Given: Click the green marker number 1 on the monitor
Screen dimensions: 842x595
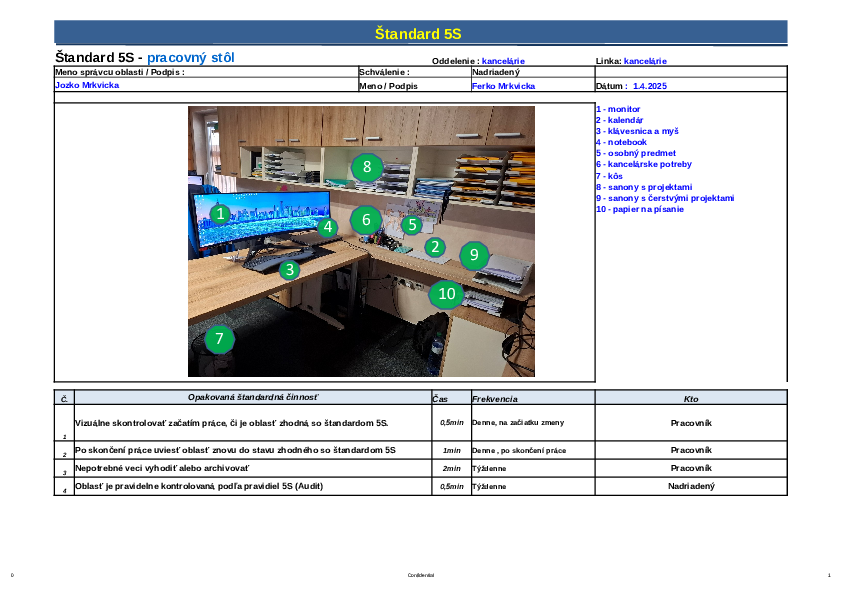Looking at the screenshot, I should [220, 214].
